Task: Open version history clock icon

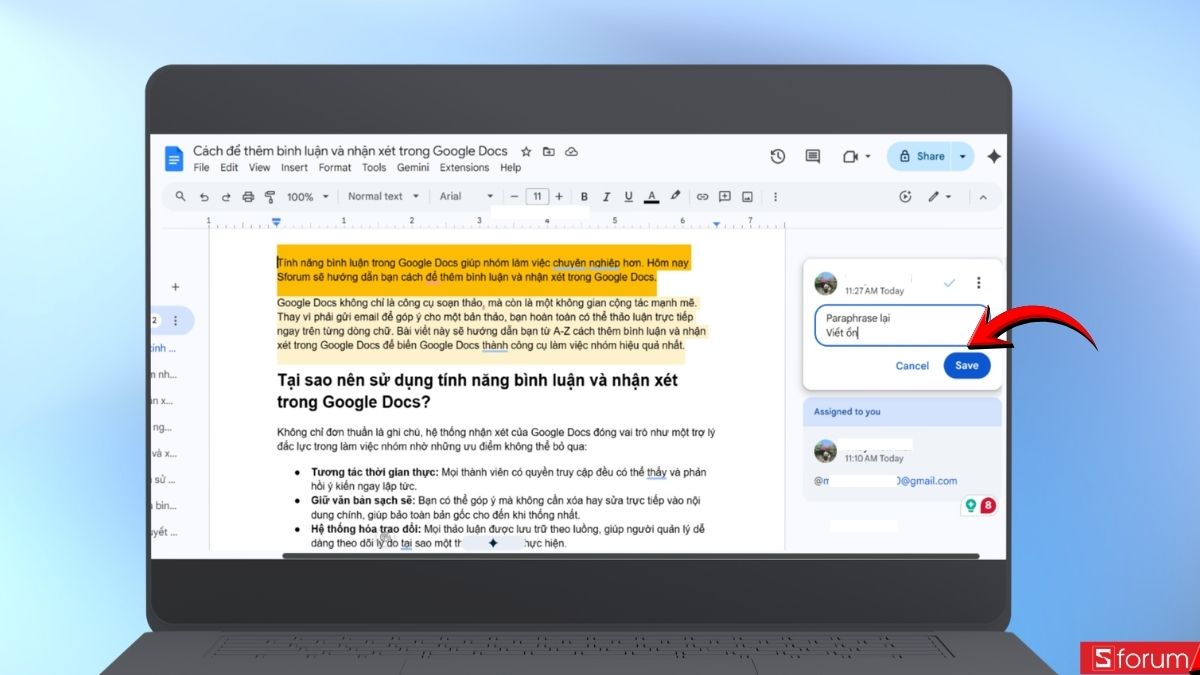Action: tap(778, 156)
